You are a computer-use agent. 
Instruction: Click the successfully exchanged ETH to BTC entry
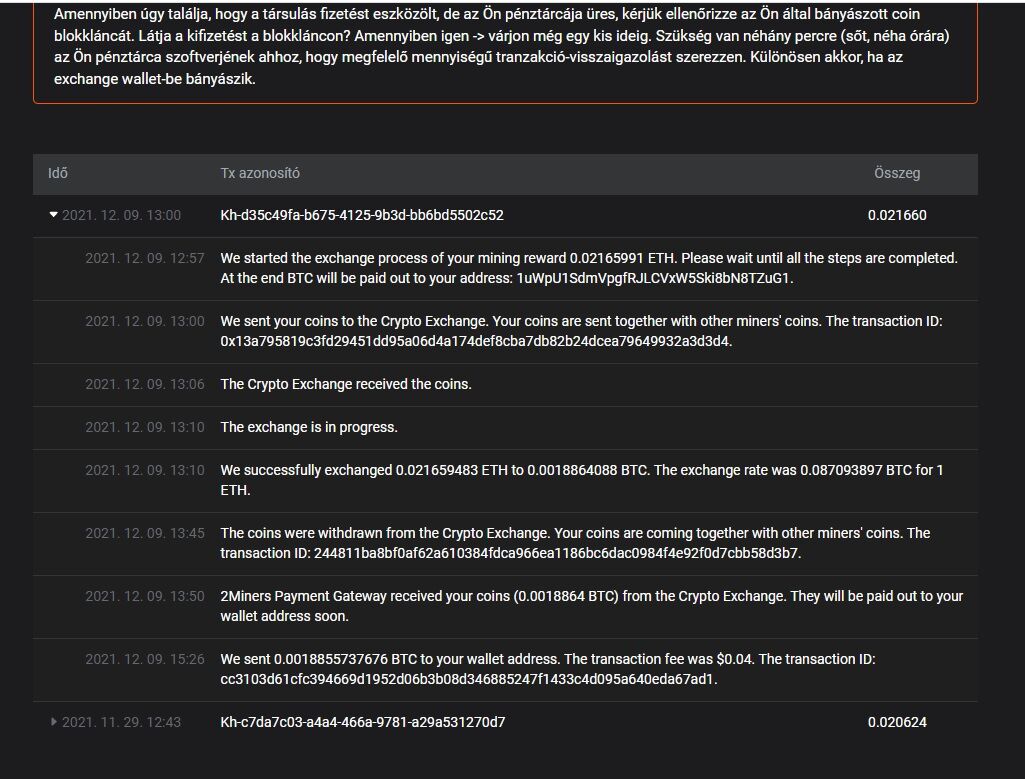click(581, 480)
